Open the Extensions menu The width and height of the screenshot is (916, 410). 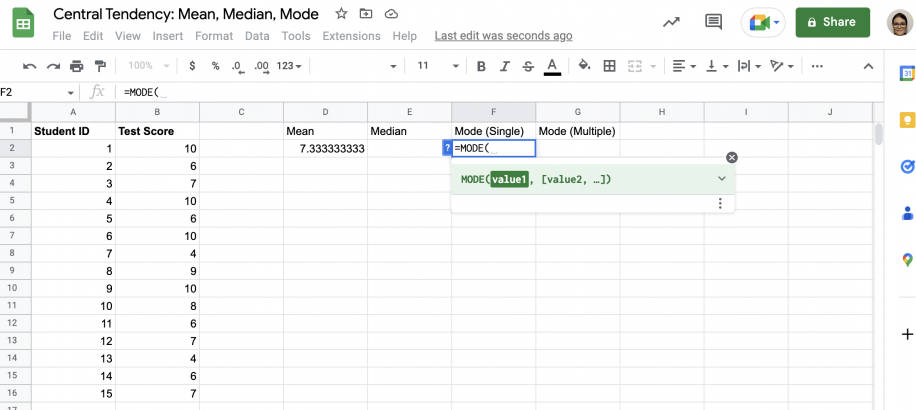tap(351, 36)
